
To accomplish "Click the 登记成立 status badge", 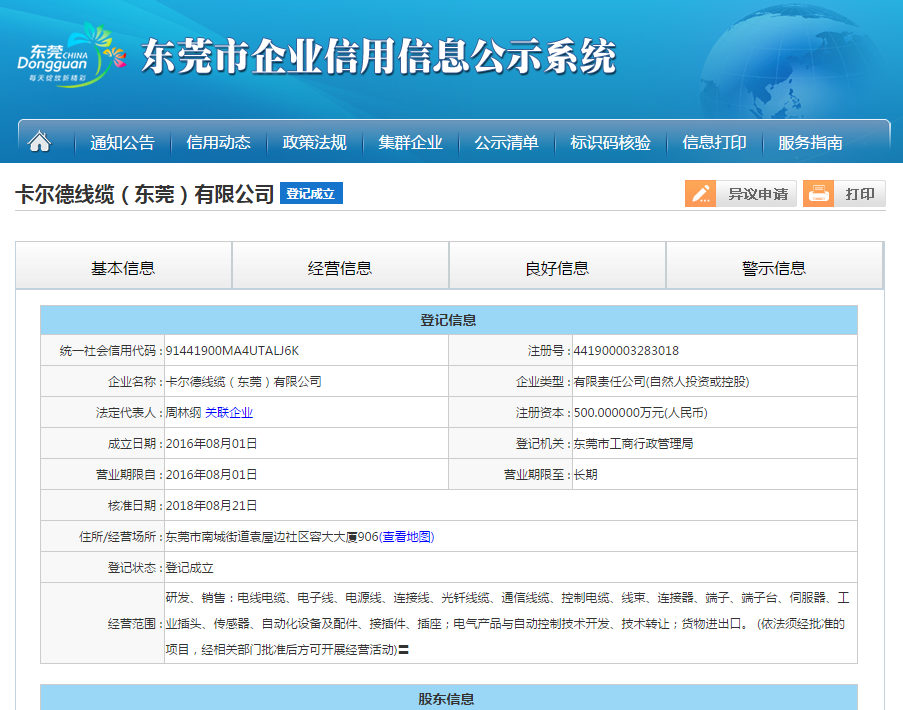I will click(311, 193).
